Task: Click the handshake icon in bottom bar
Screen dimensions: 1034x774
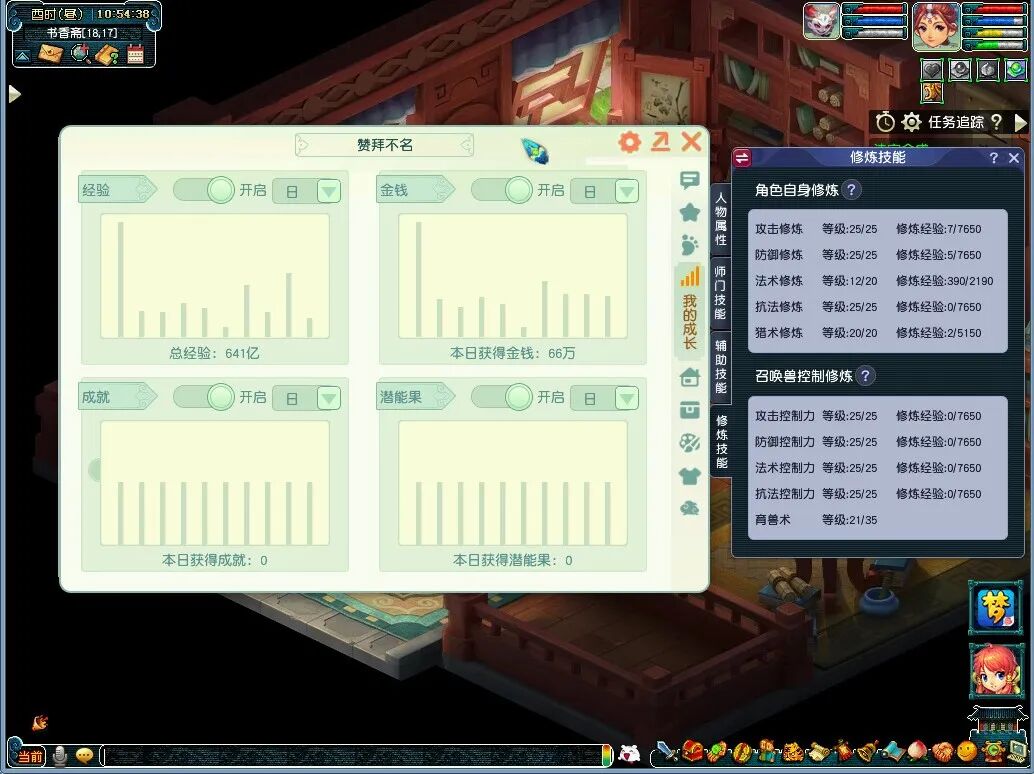Action: point(942,752)
